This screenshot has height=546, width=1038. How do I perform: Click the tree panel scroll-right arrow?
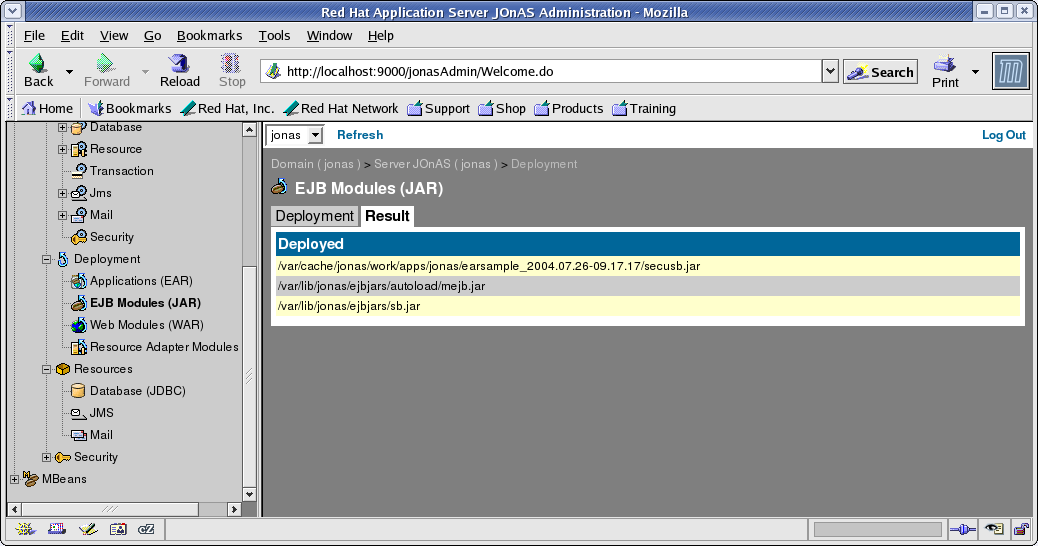point(234,509)
